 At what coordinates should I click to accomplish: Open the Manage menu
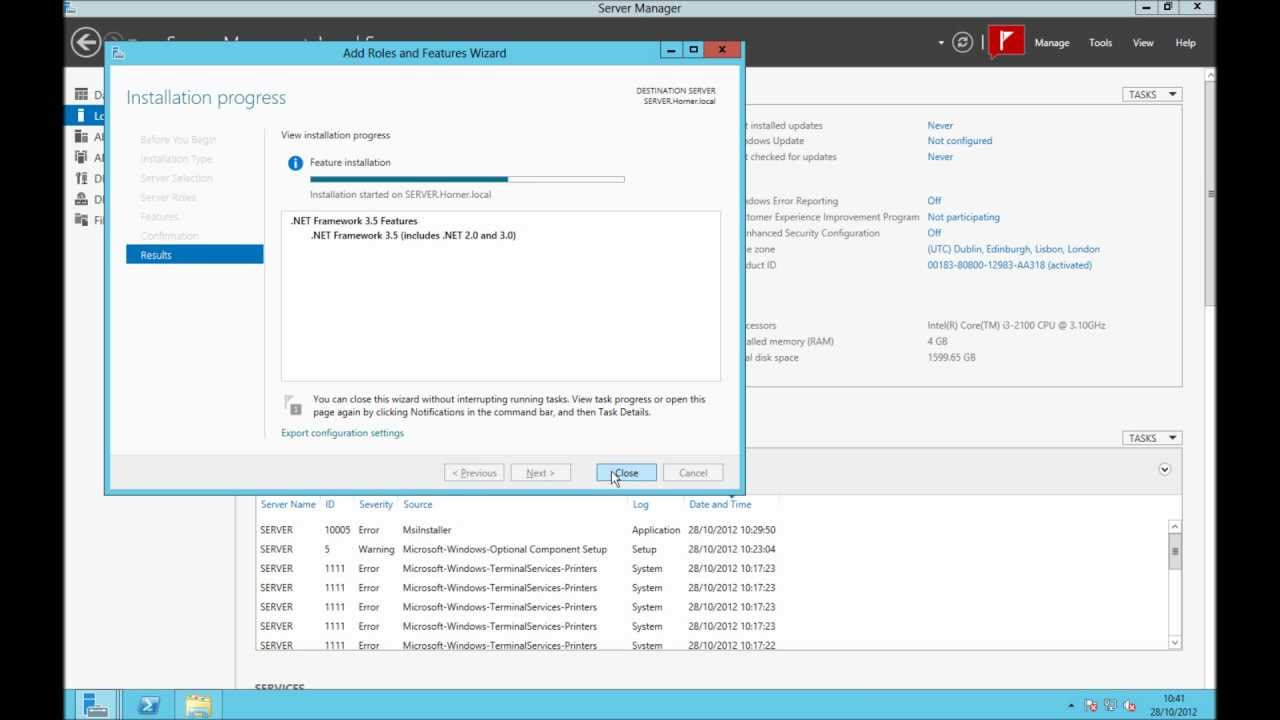coord(1052,43)
